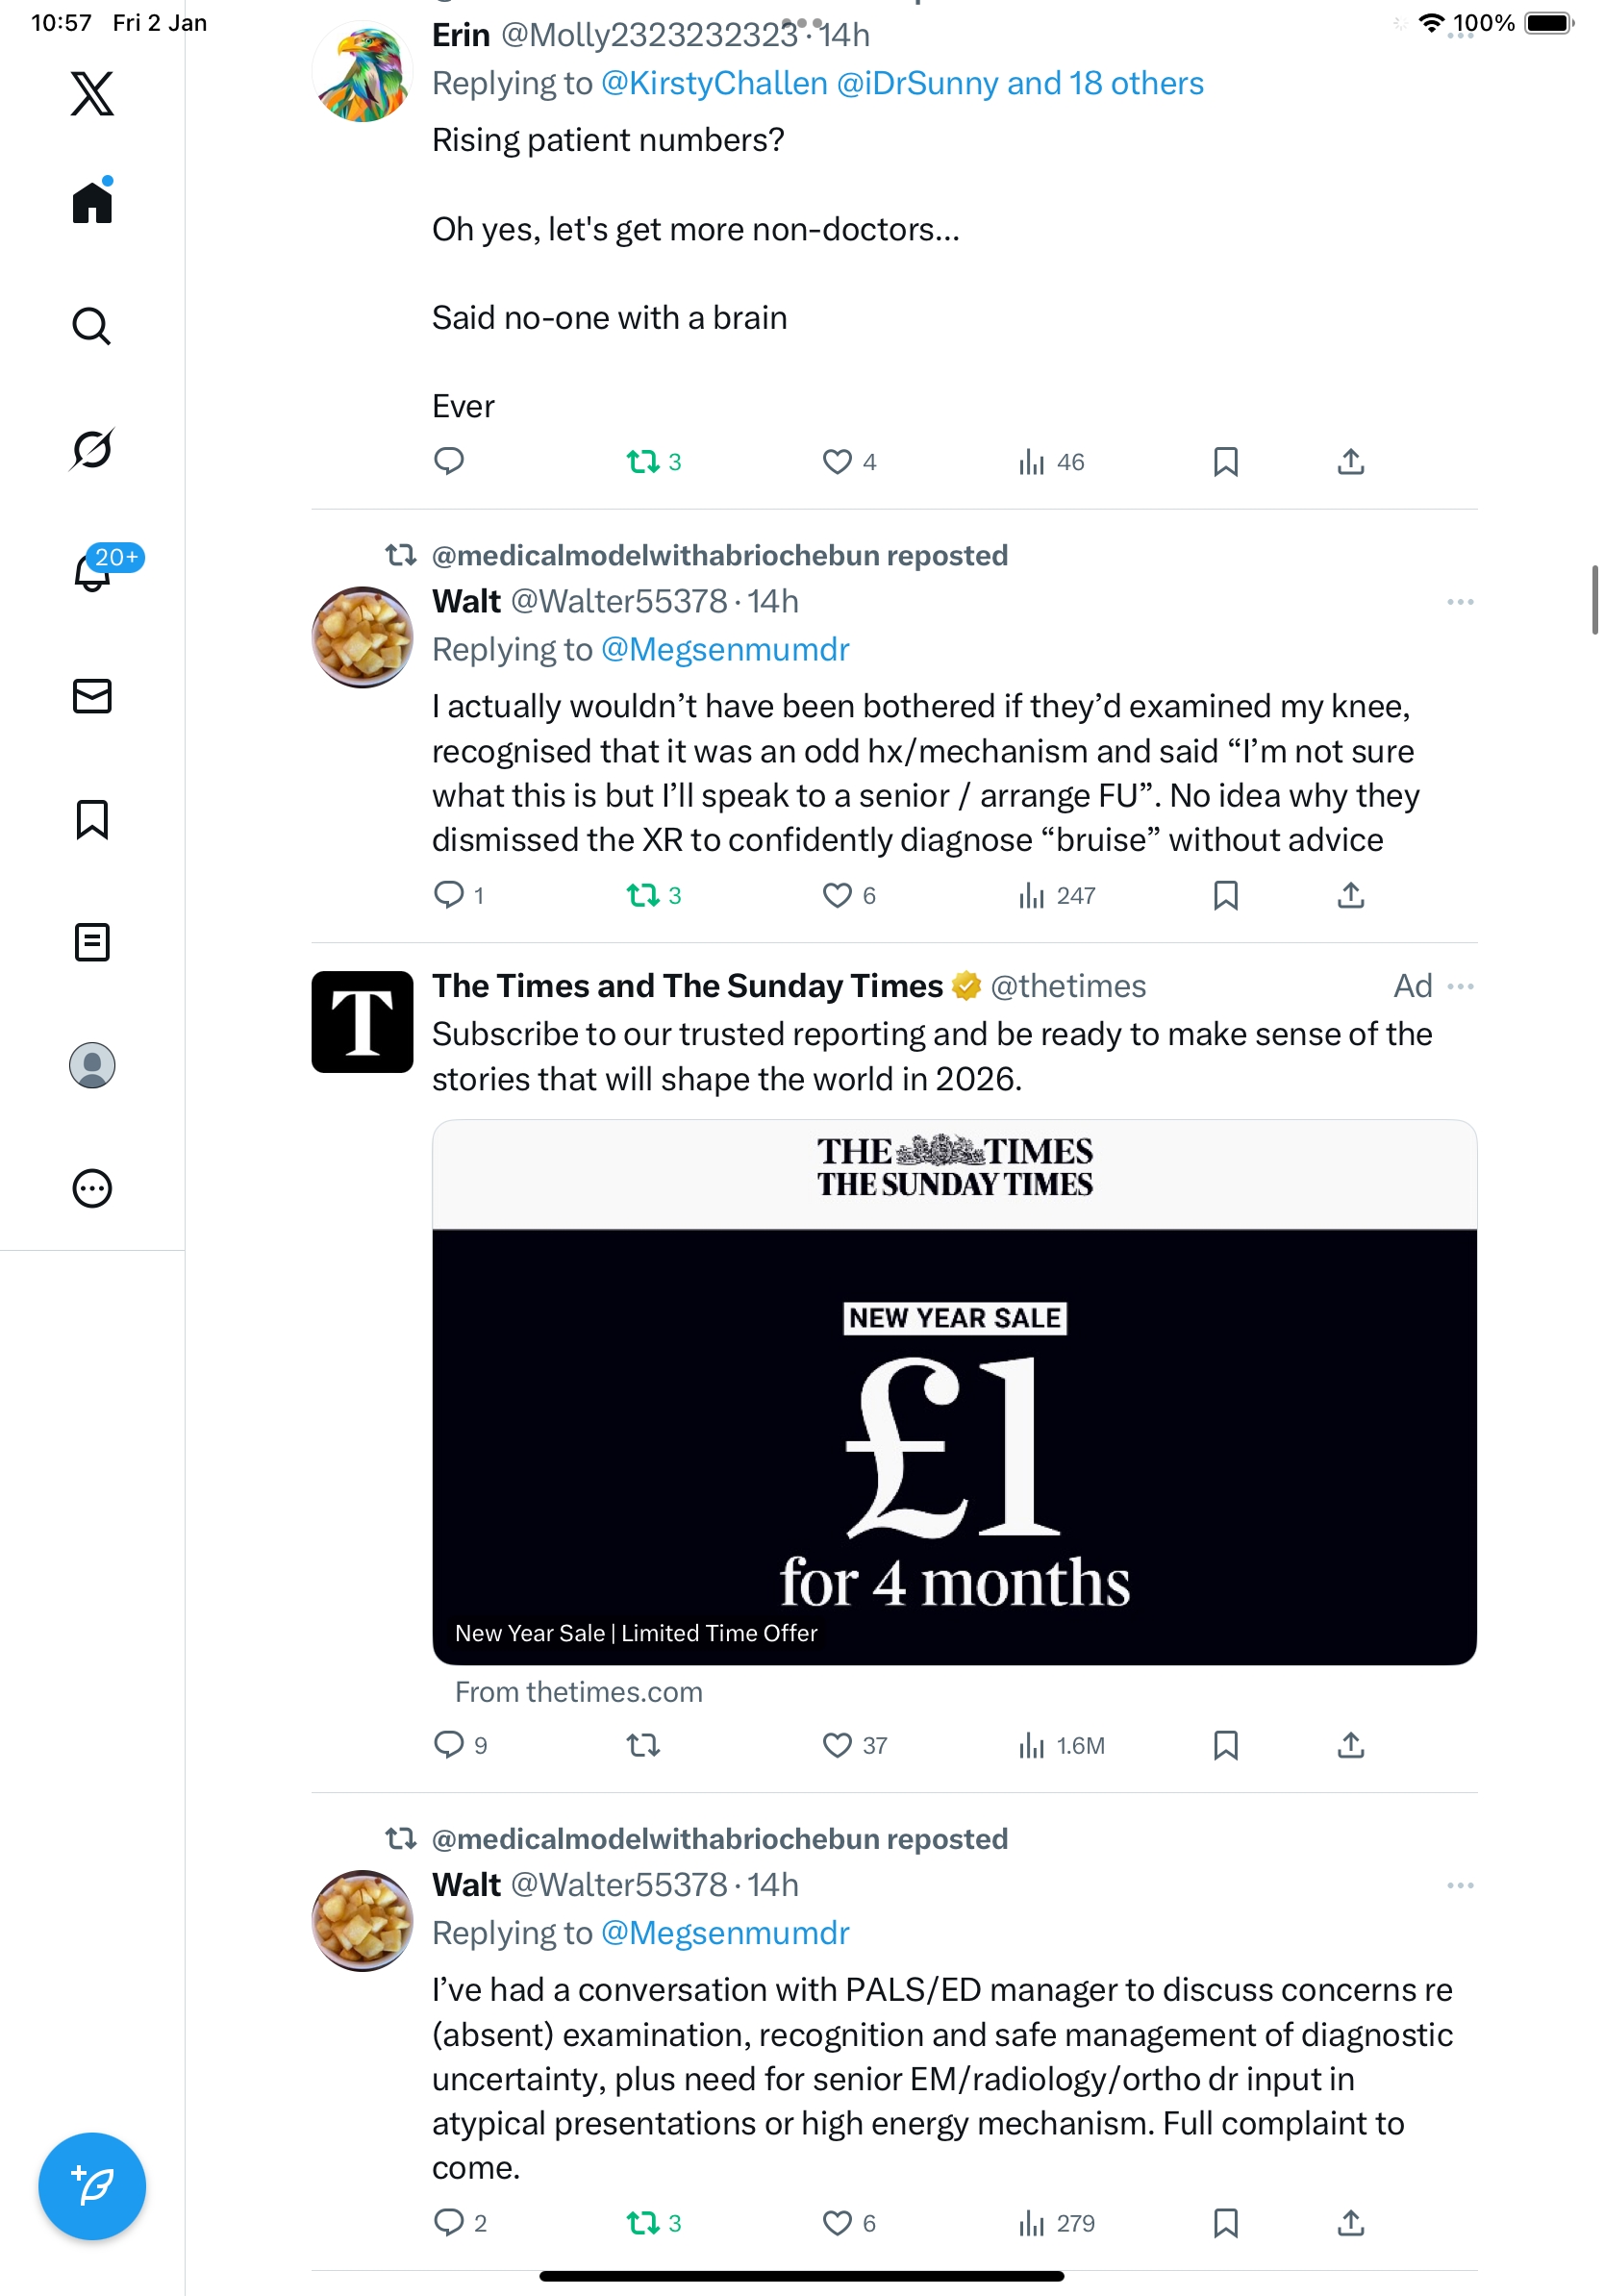Open Bookmarks in the sidebar
This screenshot has width=1604, height=2296.
[92, 819]
